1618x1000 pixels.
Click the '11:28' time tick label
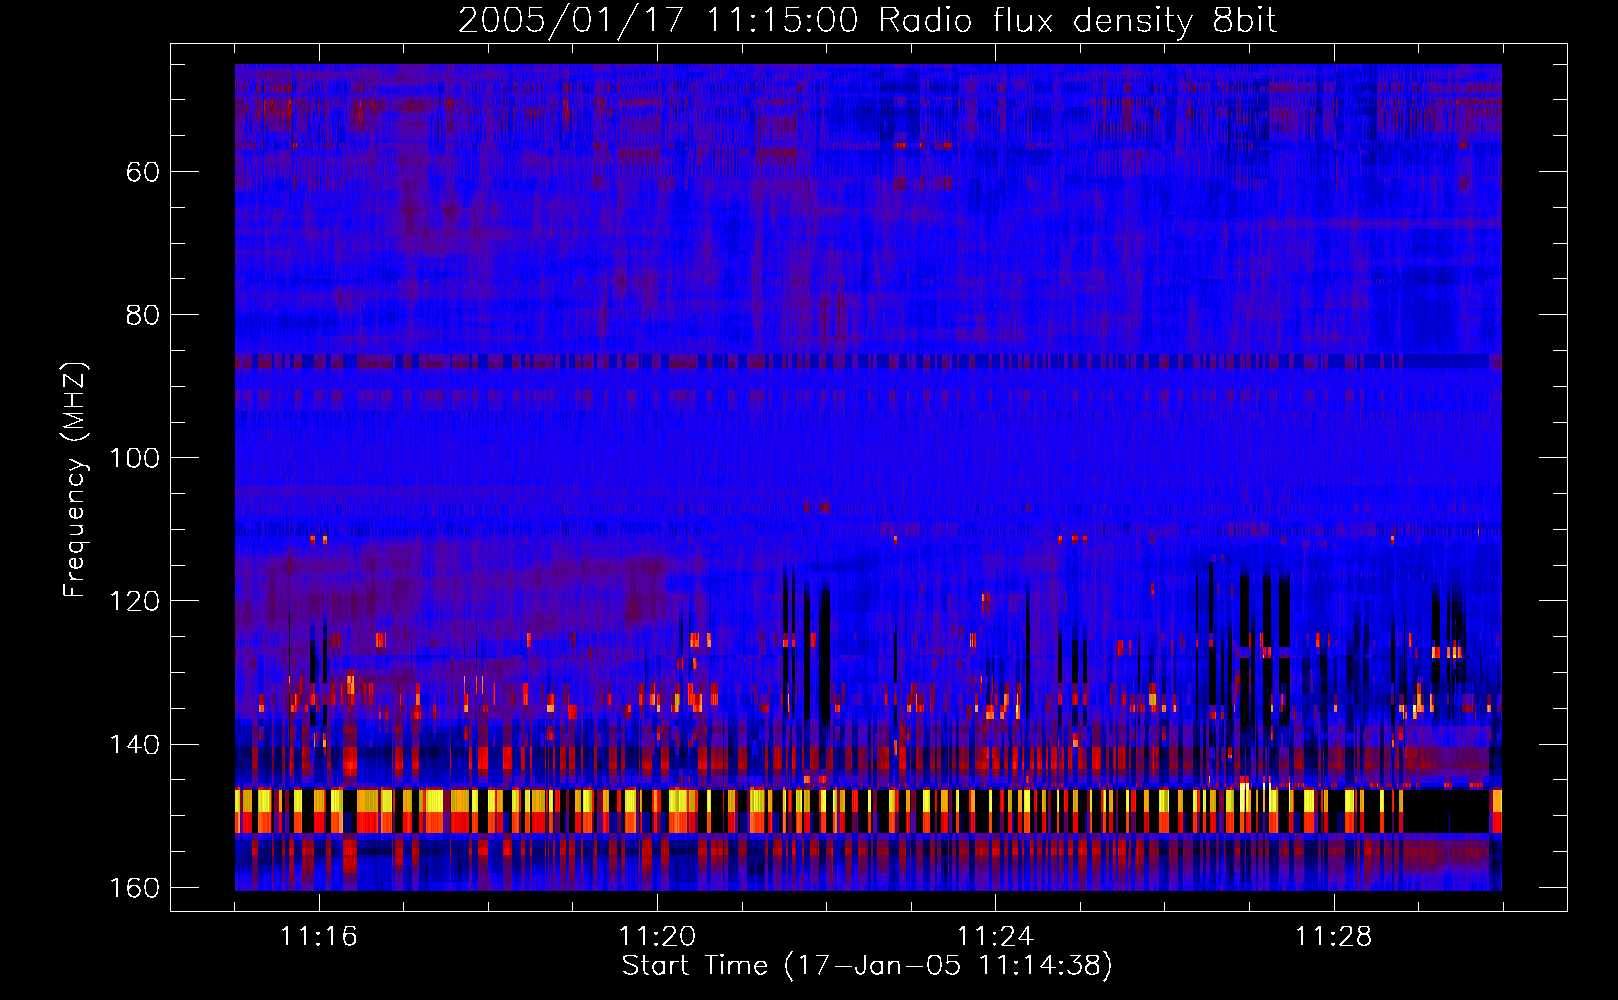coord(1334,937)
